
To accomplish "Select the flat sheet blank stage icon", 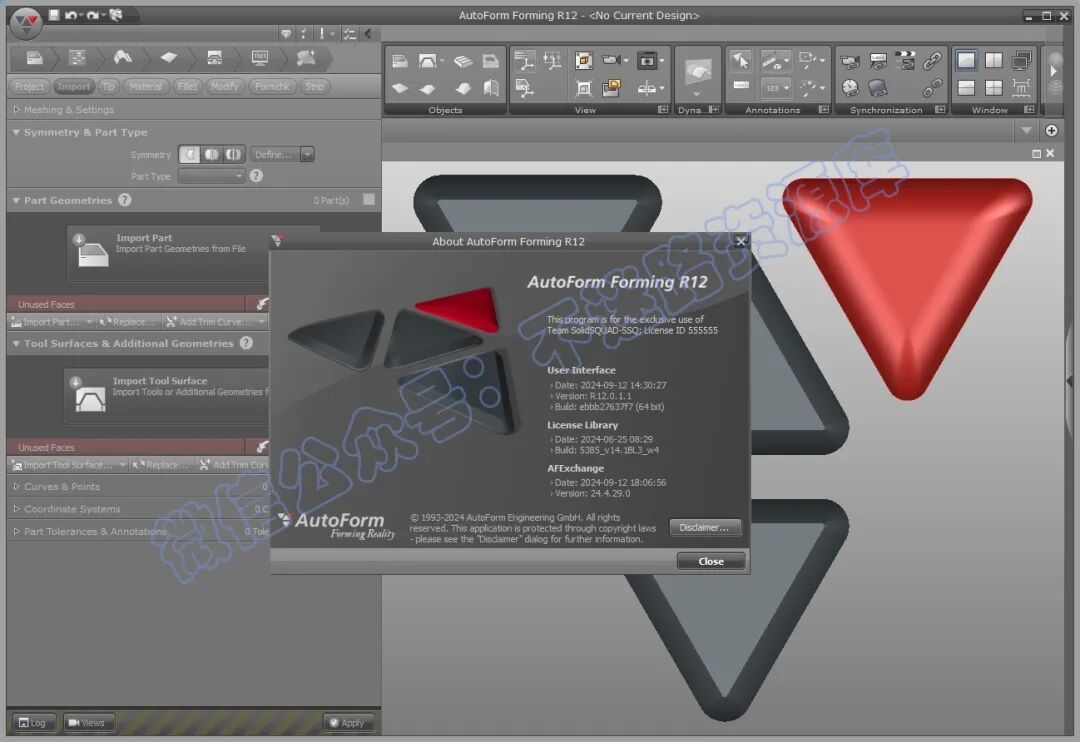I will pos(169,59).
